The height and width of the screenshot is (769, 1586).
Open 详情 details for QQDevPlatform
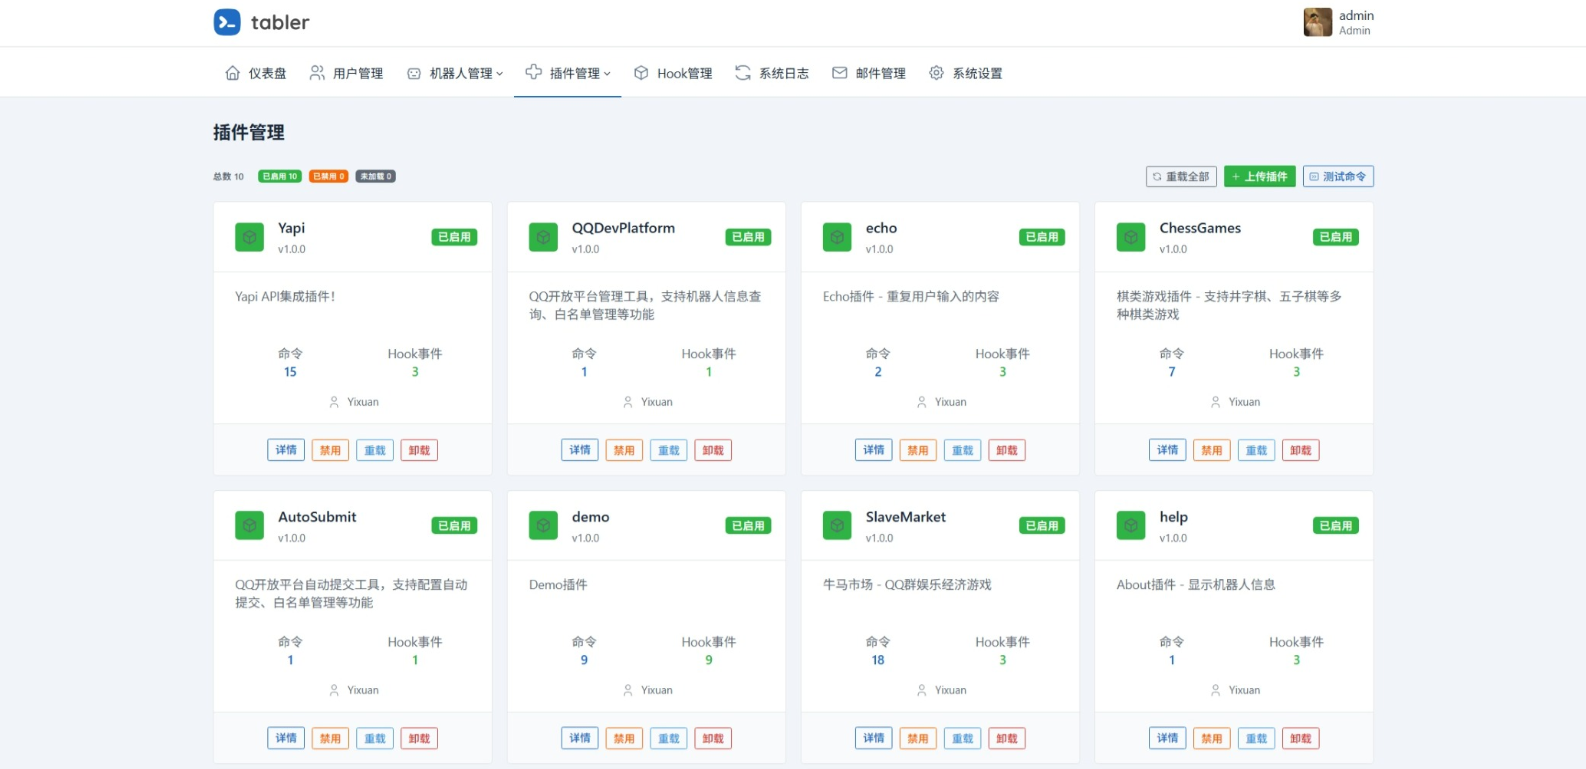coord(580,450)
